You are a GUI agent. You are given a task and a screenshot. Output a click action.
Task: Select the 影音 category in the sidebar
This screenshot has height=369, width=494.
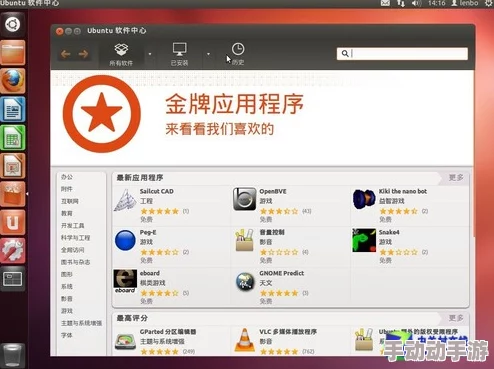[x=67, y=299]
